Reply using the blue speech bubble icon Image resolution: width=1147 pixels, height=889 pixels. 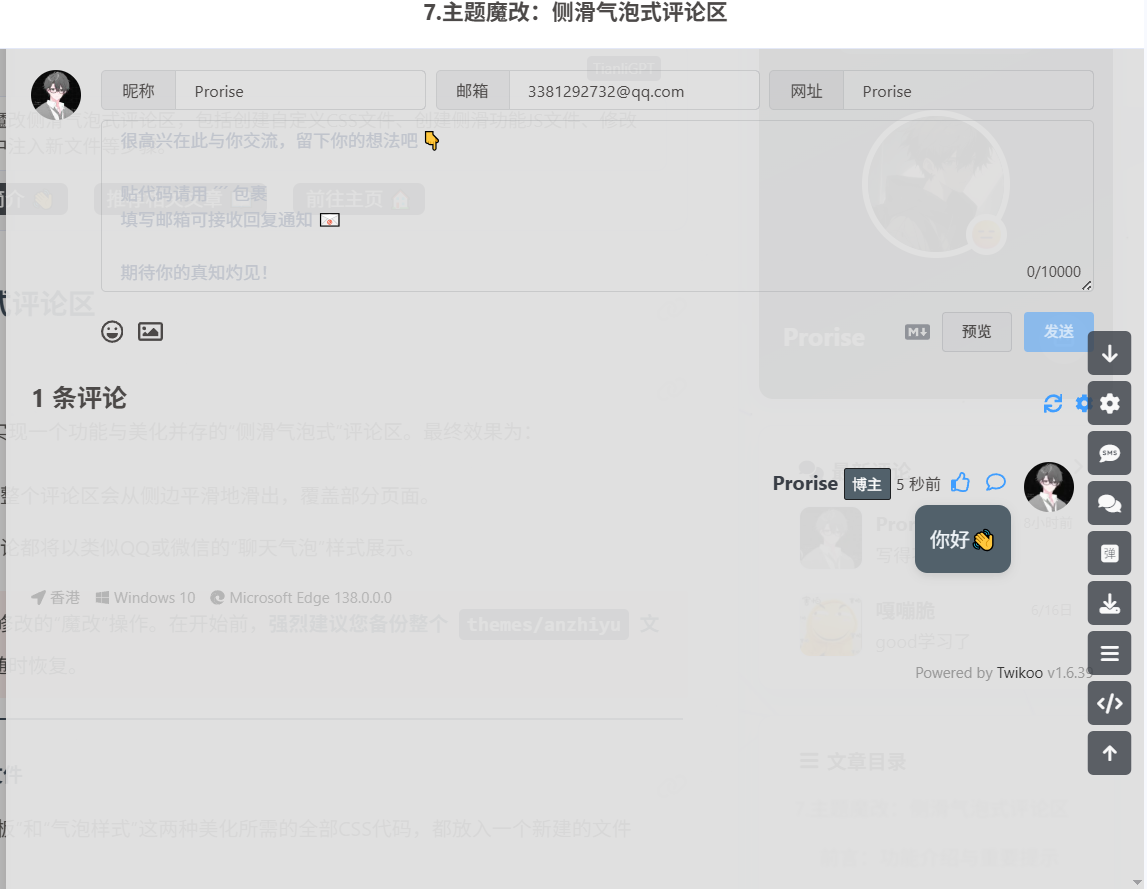[996, 483]
